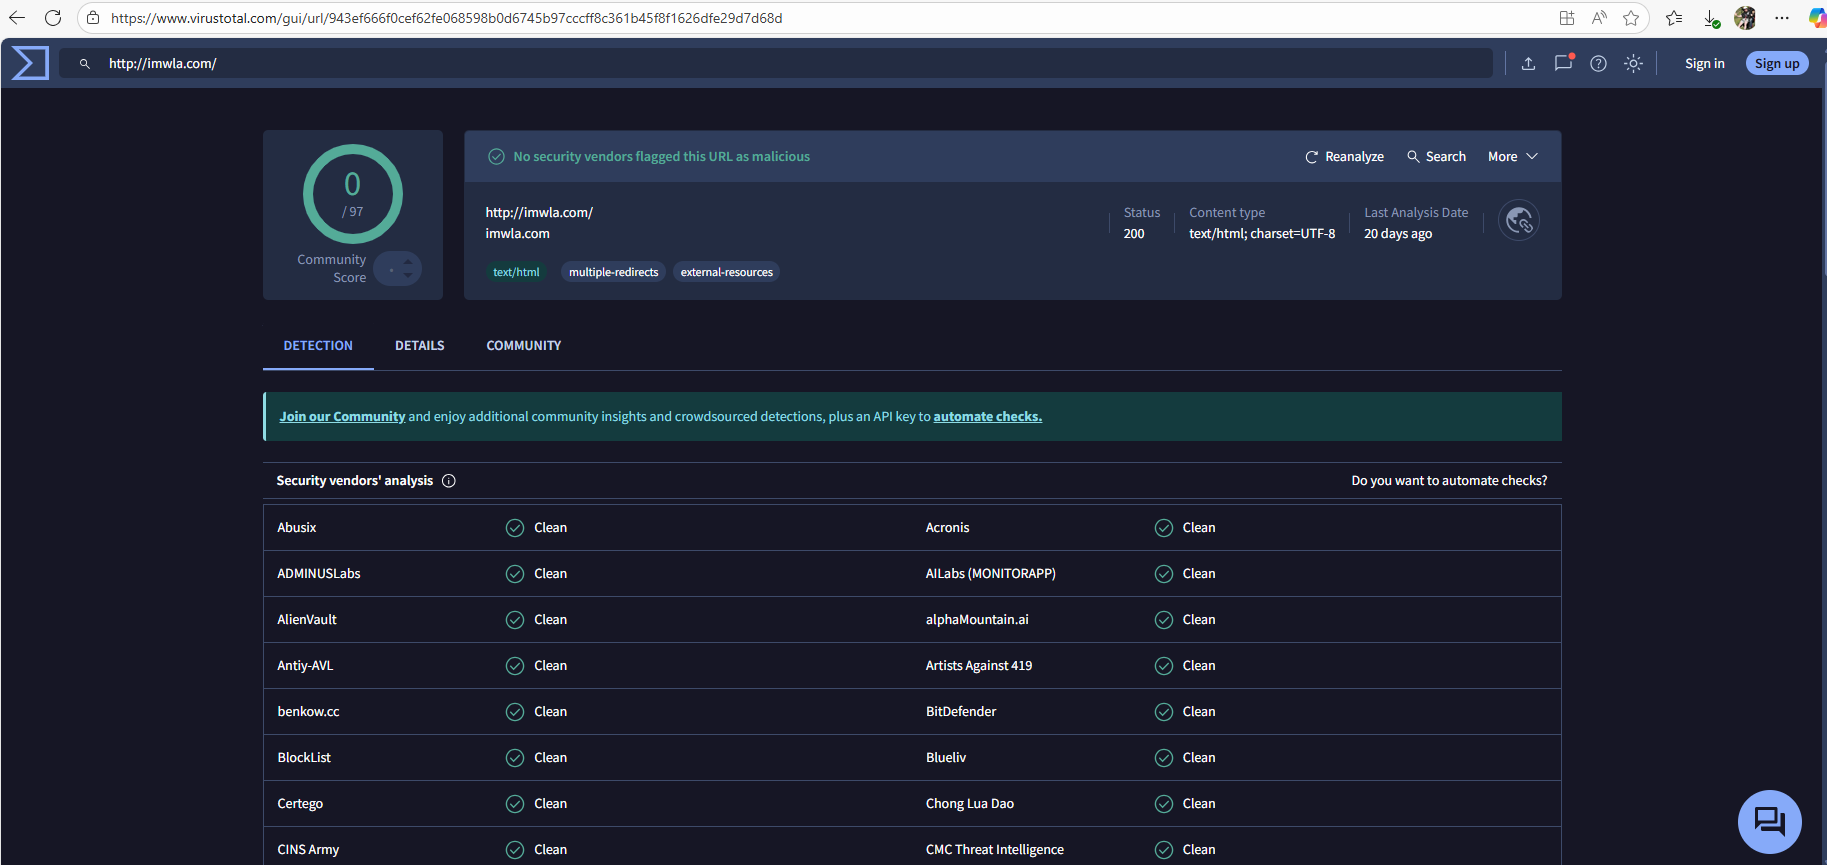Click the Certego vendor name
This screenshot has width=1827, height=865.
300,804
